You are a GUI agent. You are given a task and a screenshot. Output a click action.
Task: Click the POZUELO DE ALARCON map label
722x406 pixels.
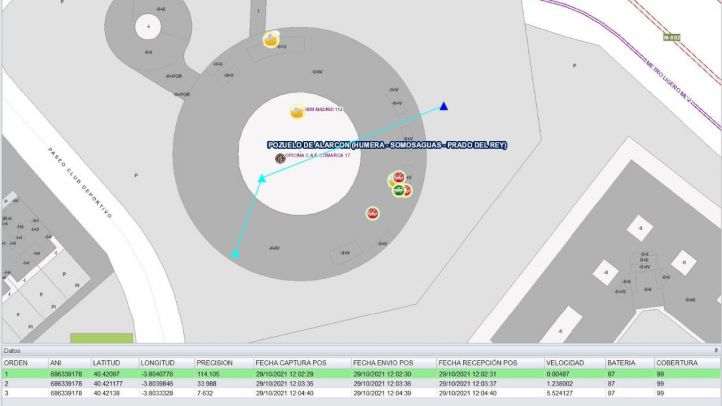[x=387, y=145]
